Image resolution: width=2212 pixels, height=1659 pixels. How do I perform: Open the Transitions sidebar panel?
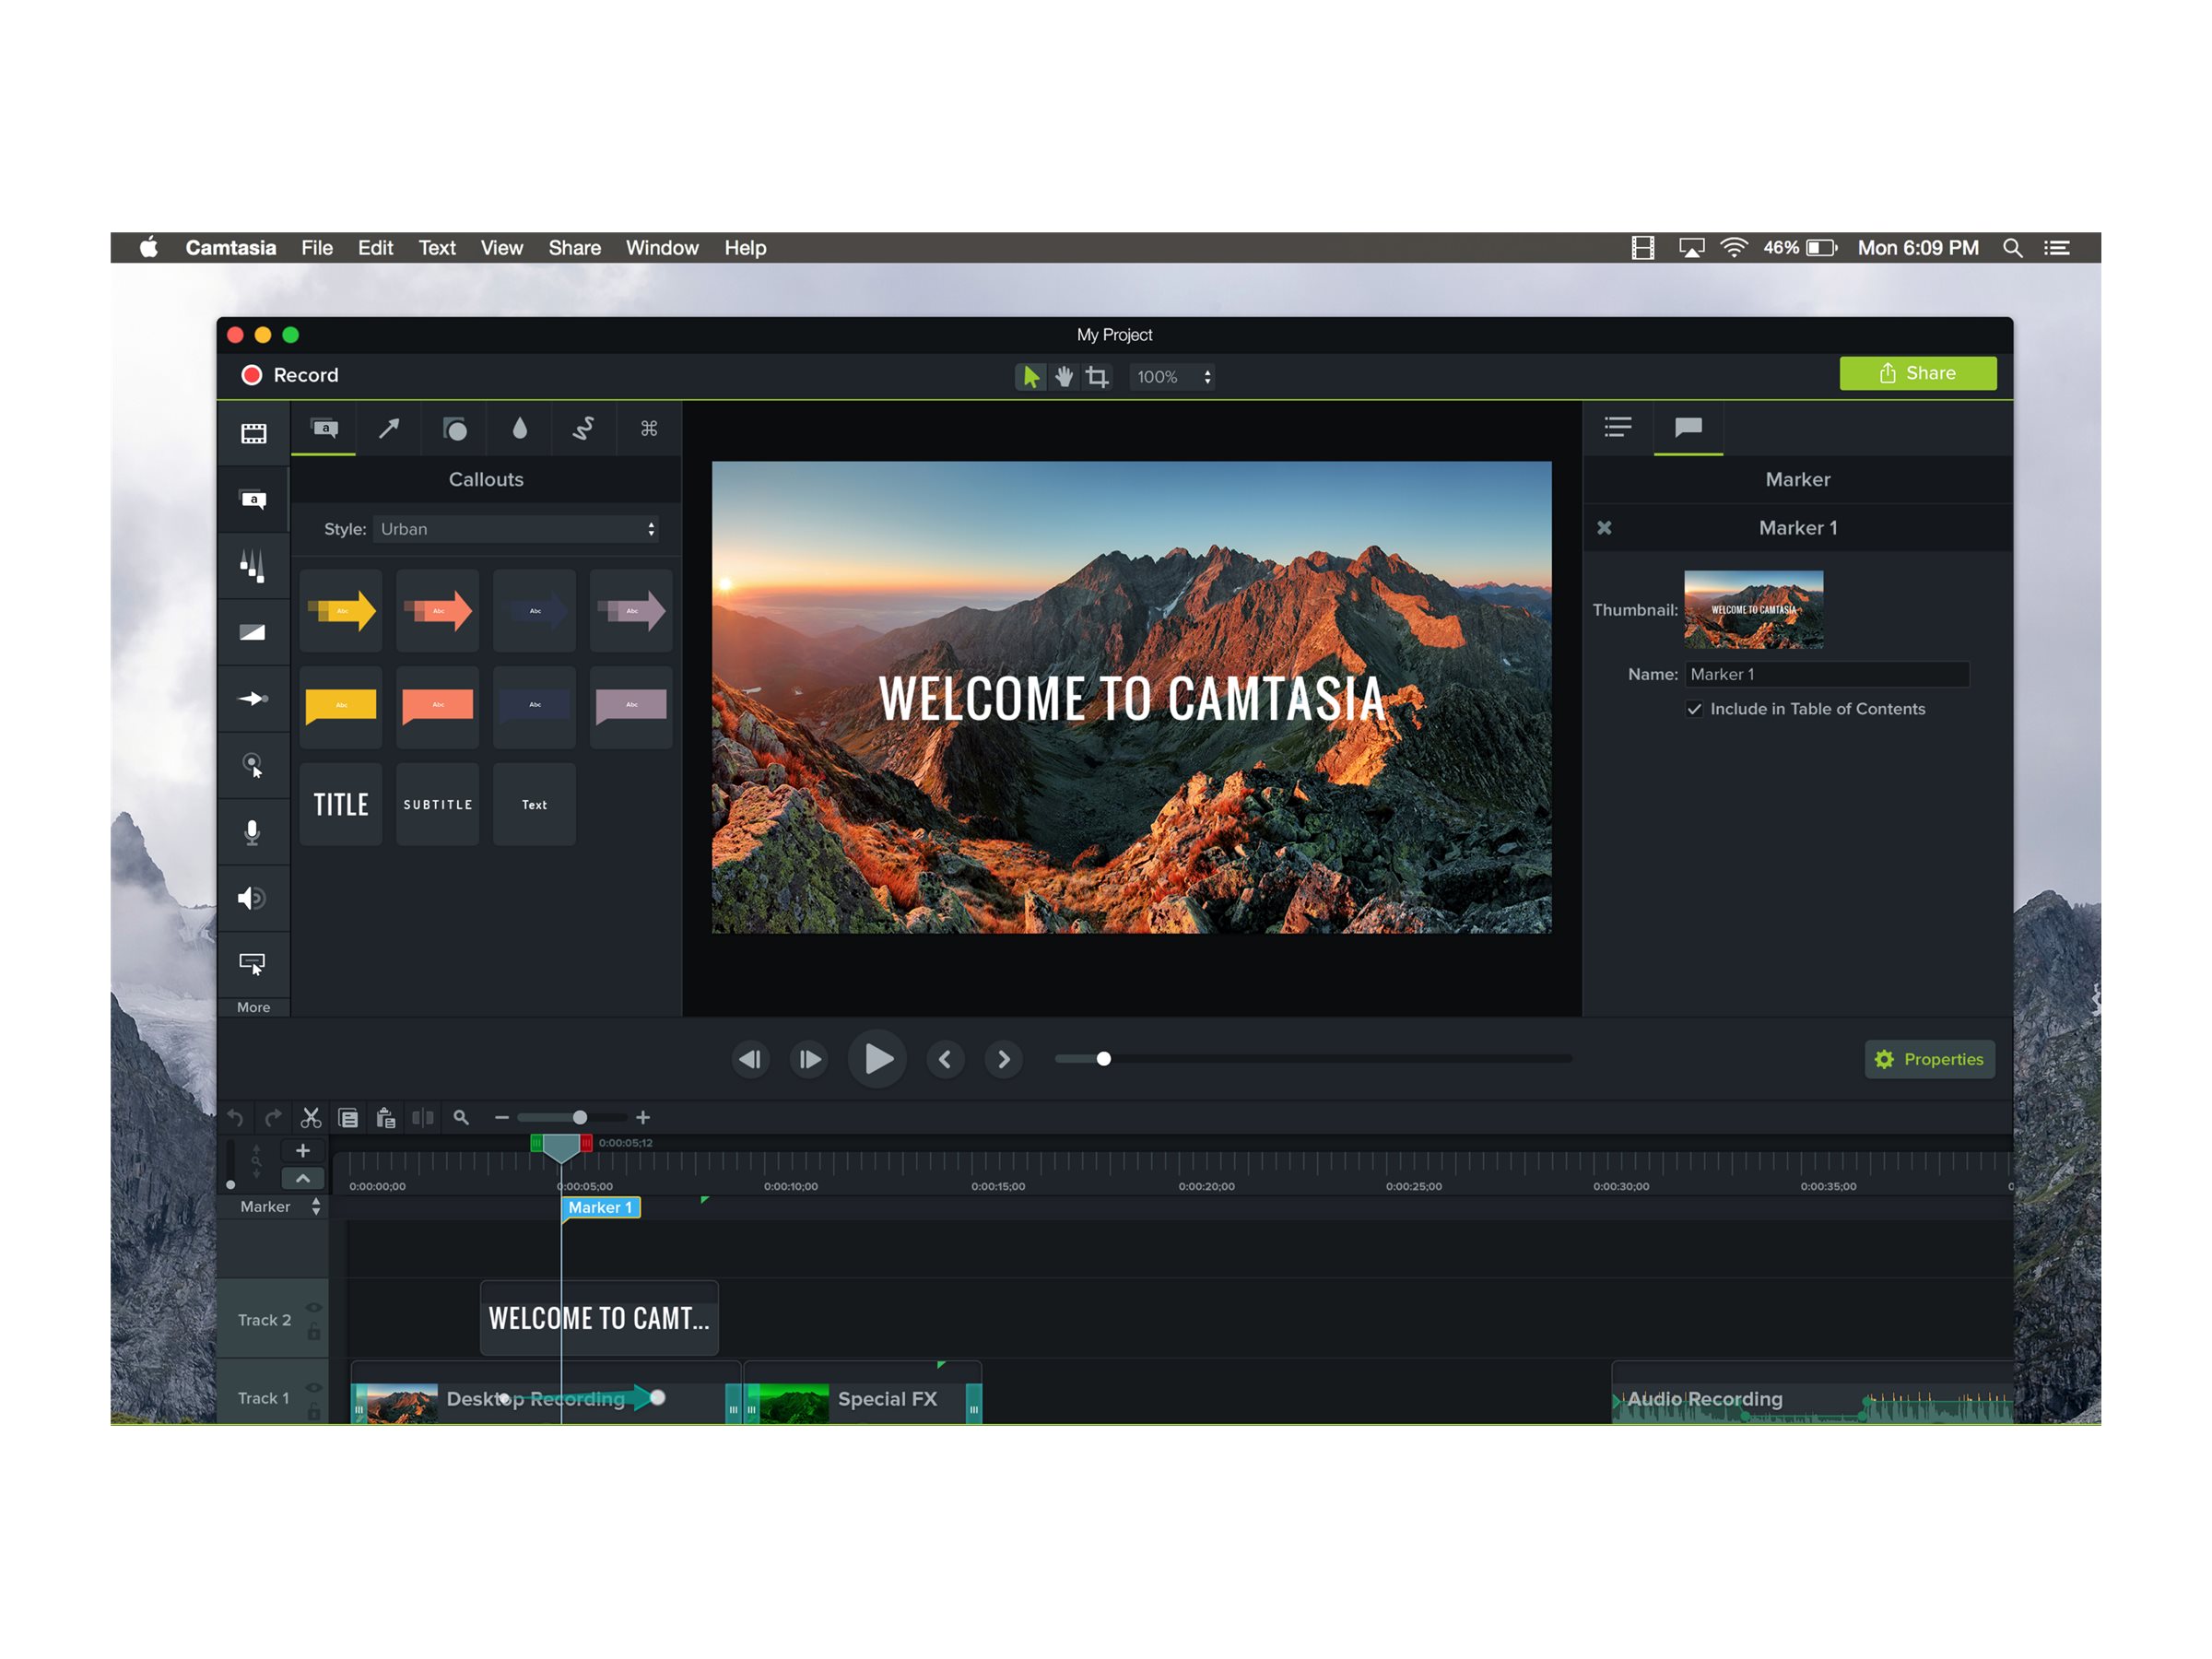point(253,632)
